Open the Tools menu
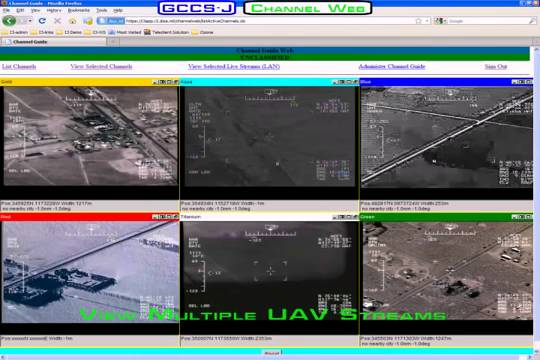540x360 pixels. coord(101,10)
